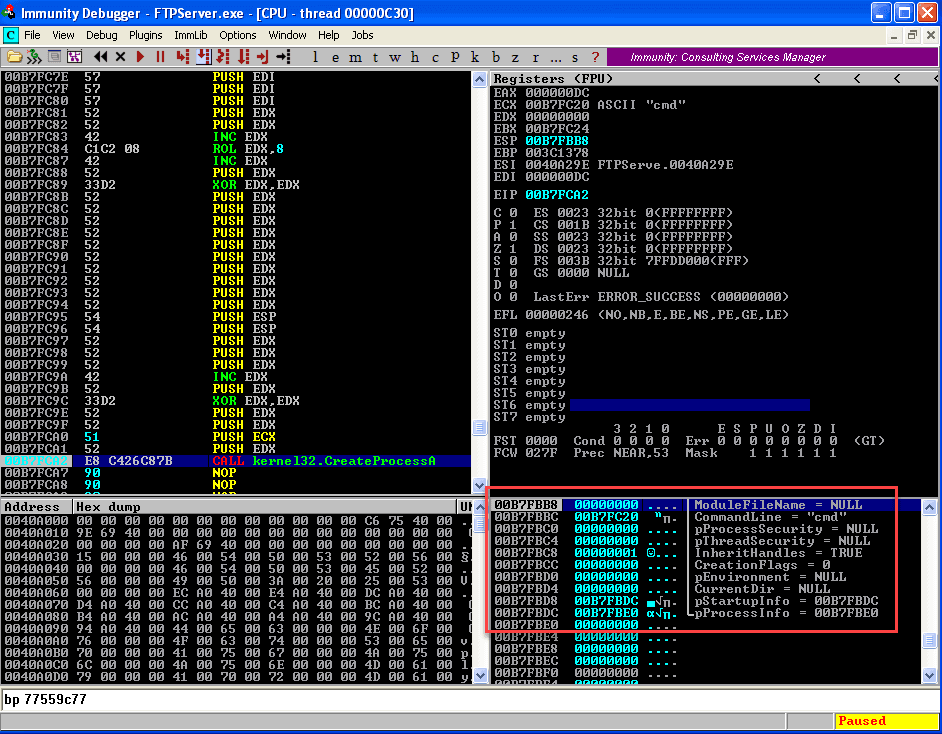Click the Step into icon
The width and height of the screenshot is (942, 734).
click(183, 57)
